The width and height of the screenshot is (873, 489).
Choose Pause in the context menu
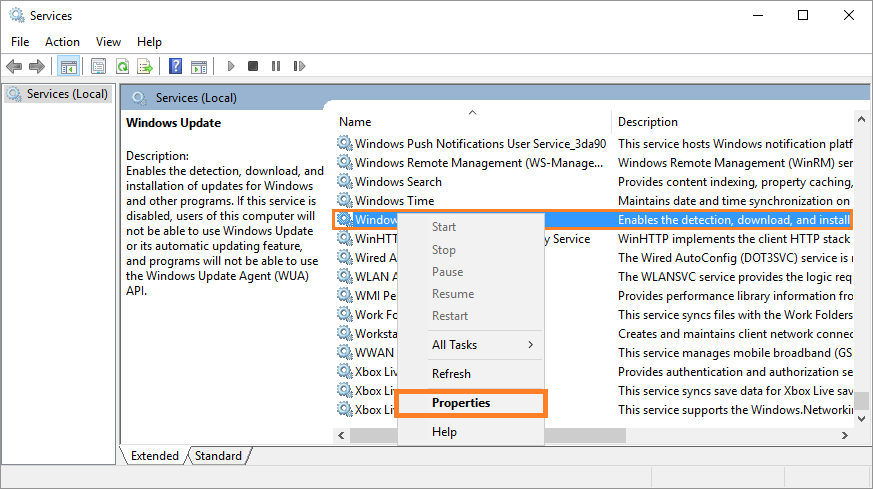470,272
